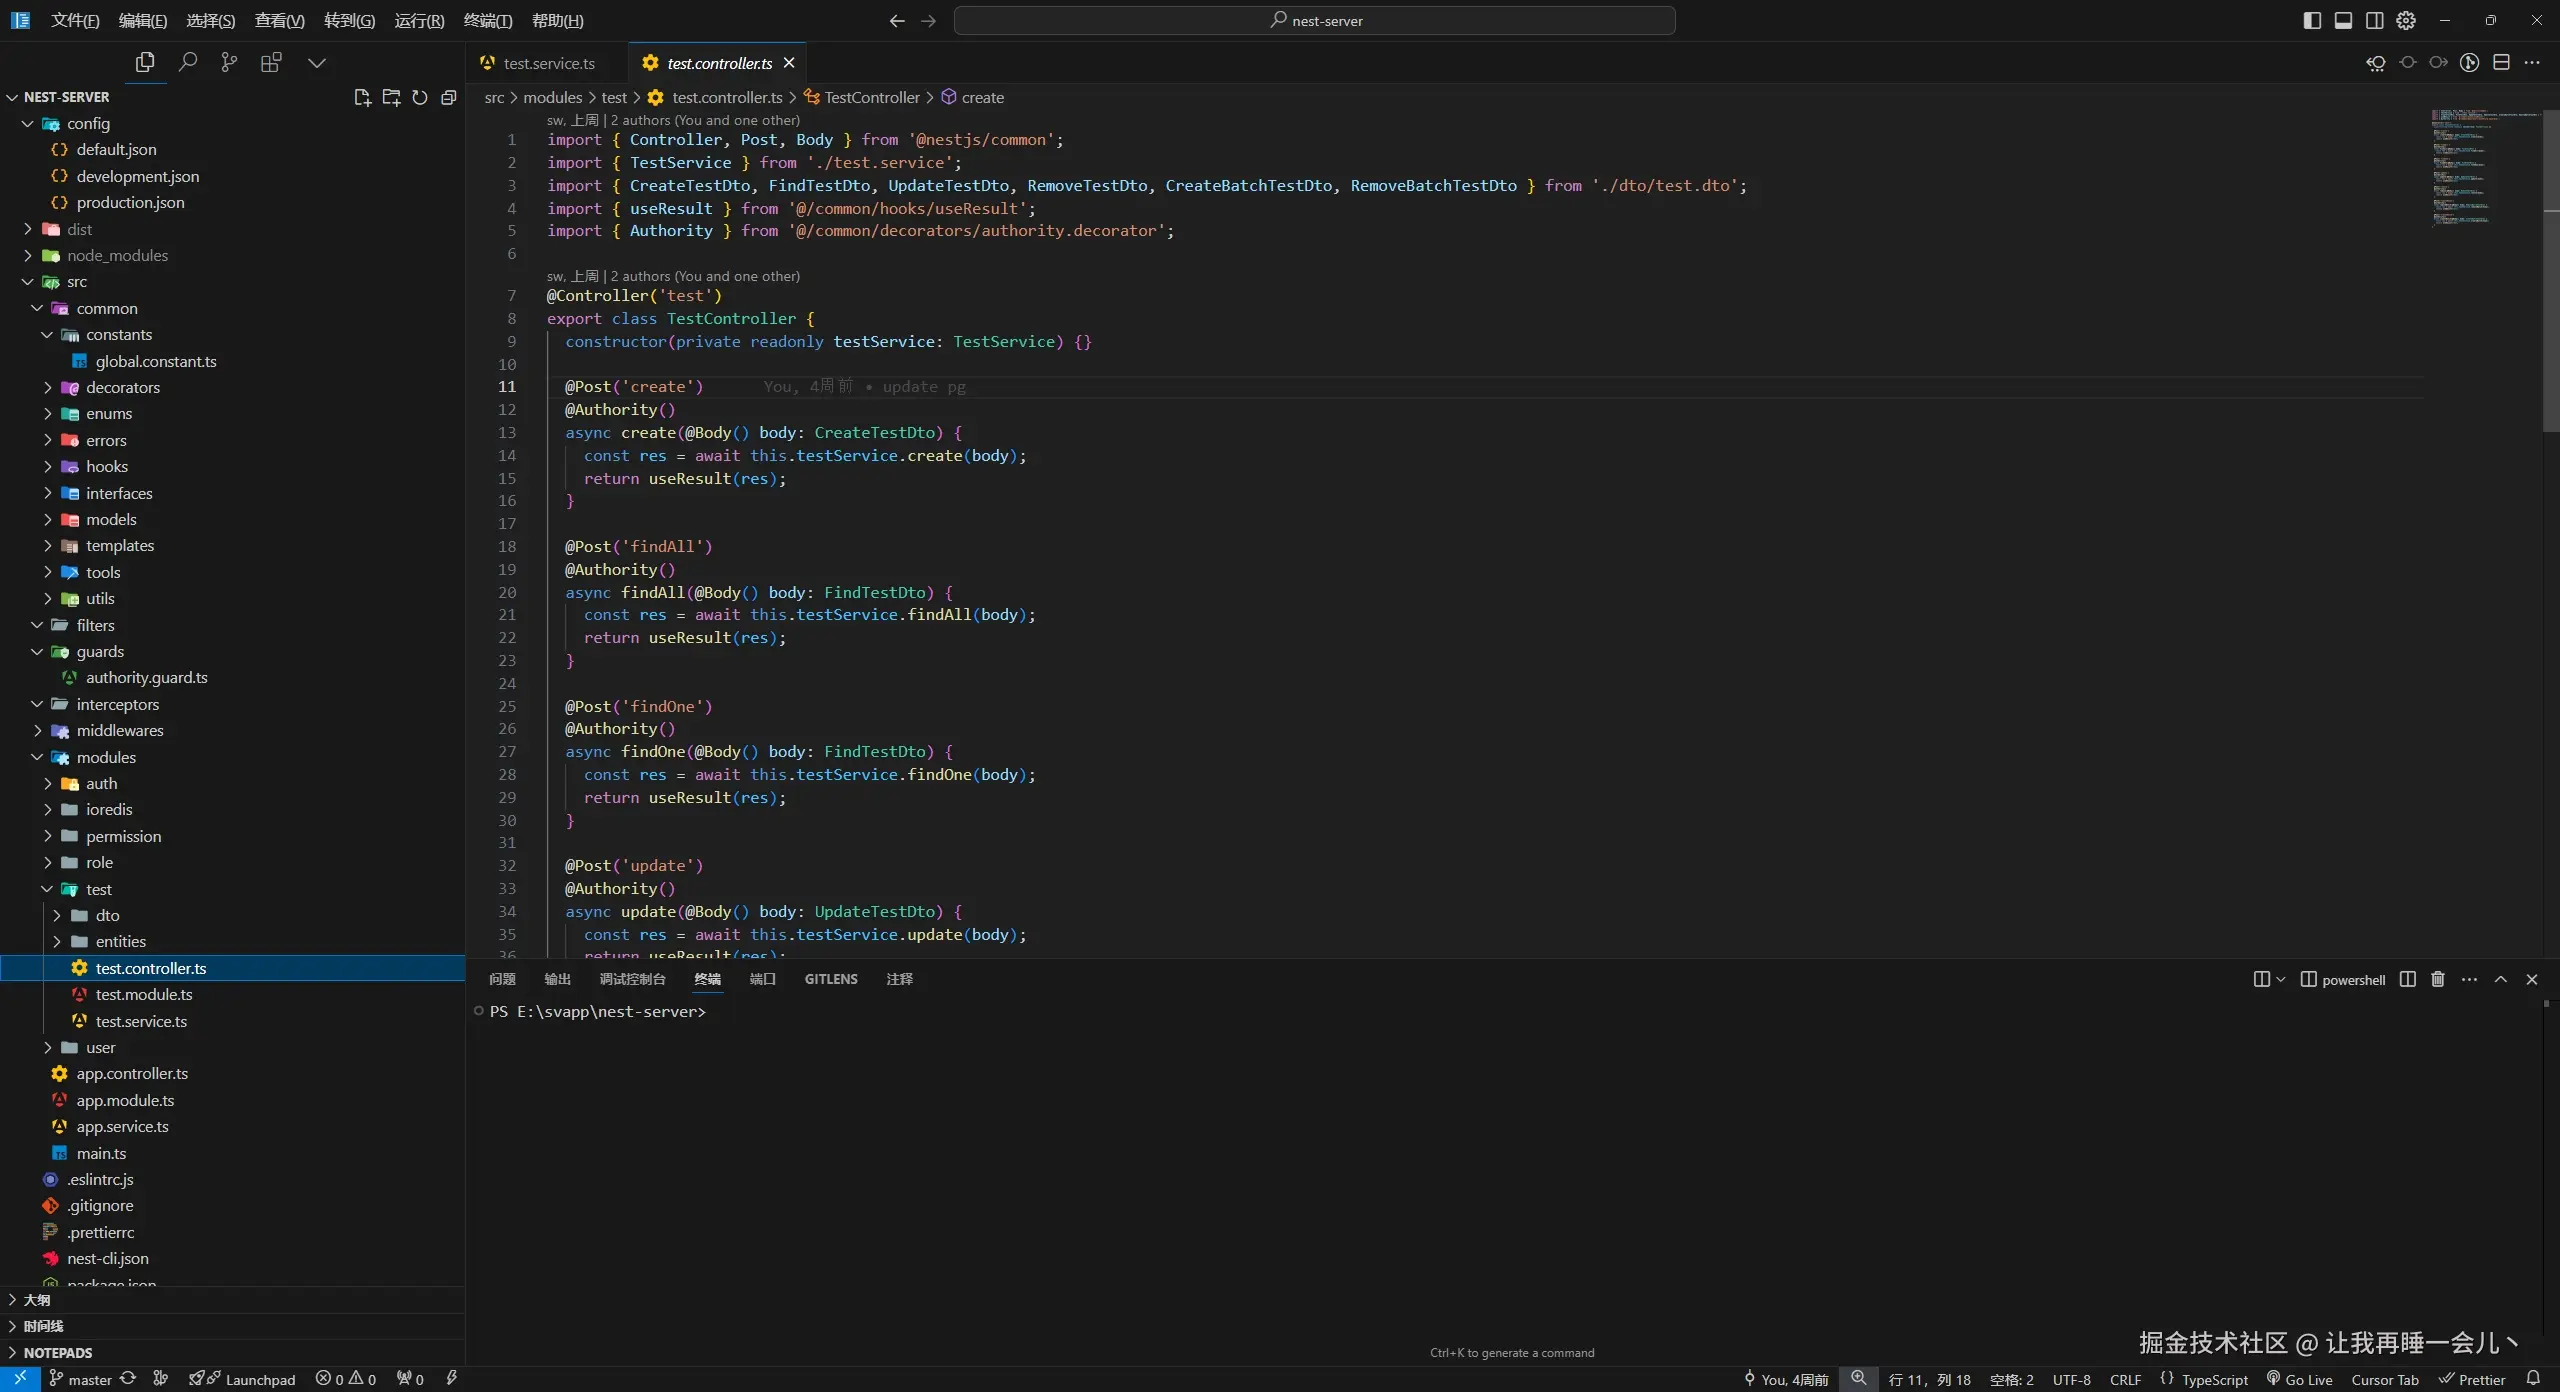The width and height of the screenshot is (2560, 1392).
Task: Toggle the primary sidebar layout button
Action: coord(2312,20)
